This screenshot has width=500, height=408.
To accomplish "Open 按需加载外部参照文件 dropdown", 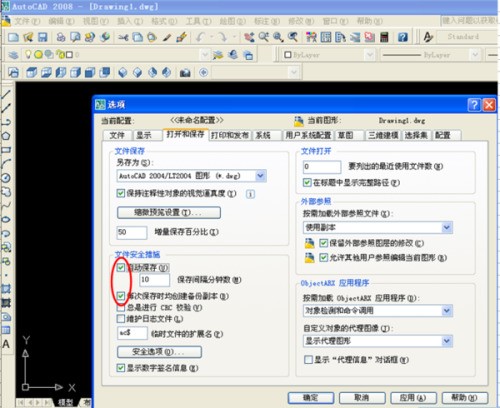I will (447, 228).
